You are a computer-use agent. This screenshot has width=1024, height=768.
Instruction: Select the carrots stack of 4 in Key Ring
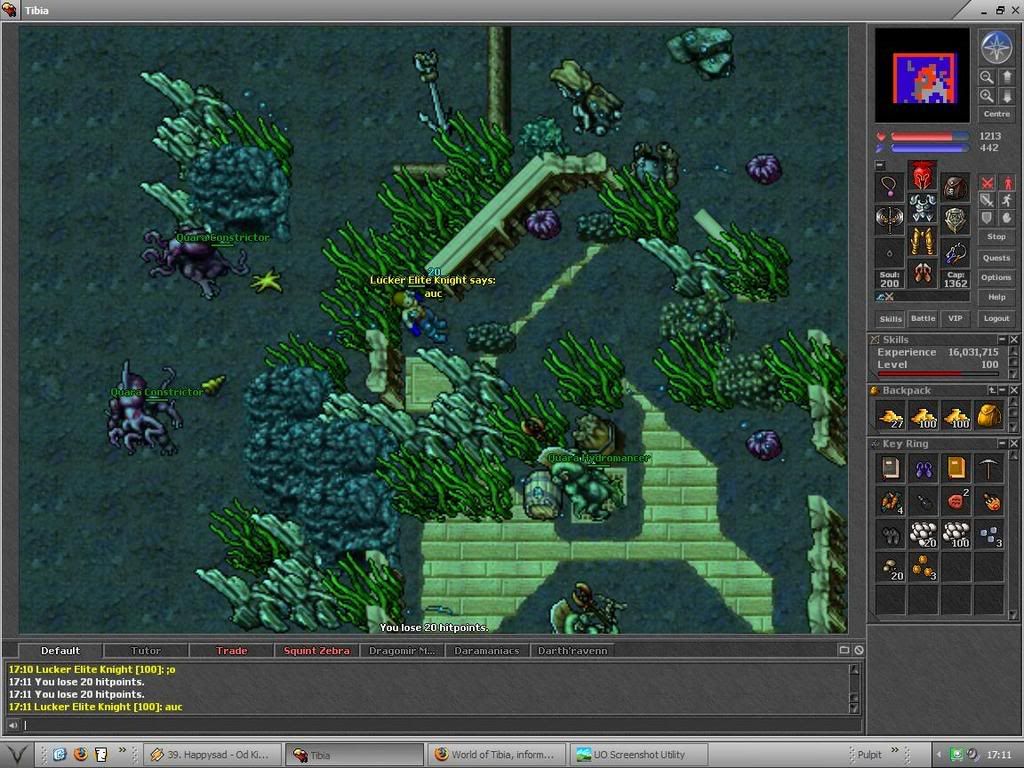[890, 502]
